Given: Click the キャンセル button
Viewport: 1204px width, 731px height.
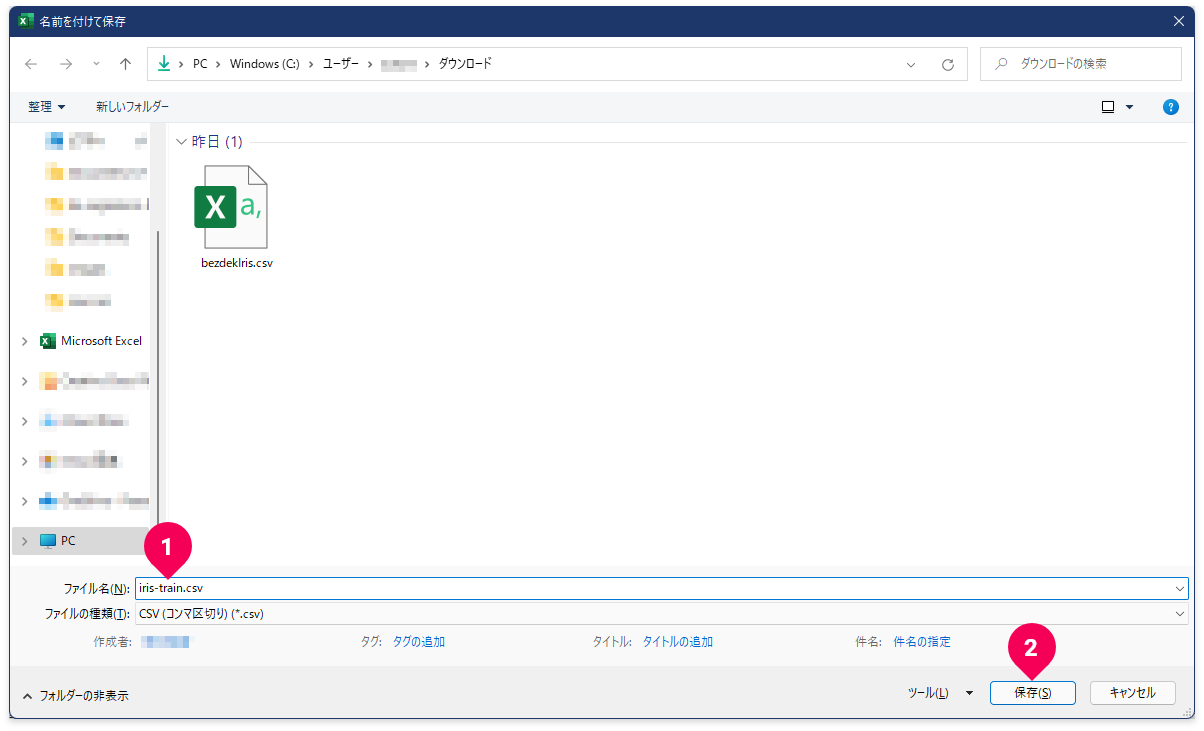Looking at the screenshot, I should coord(1132,693).
